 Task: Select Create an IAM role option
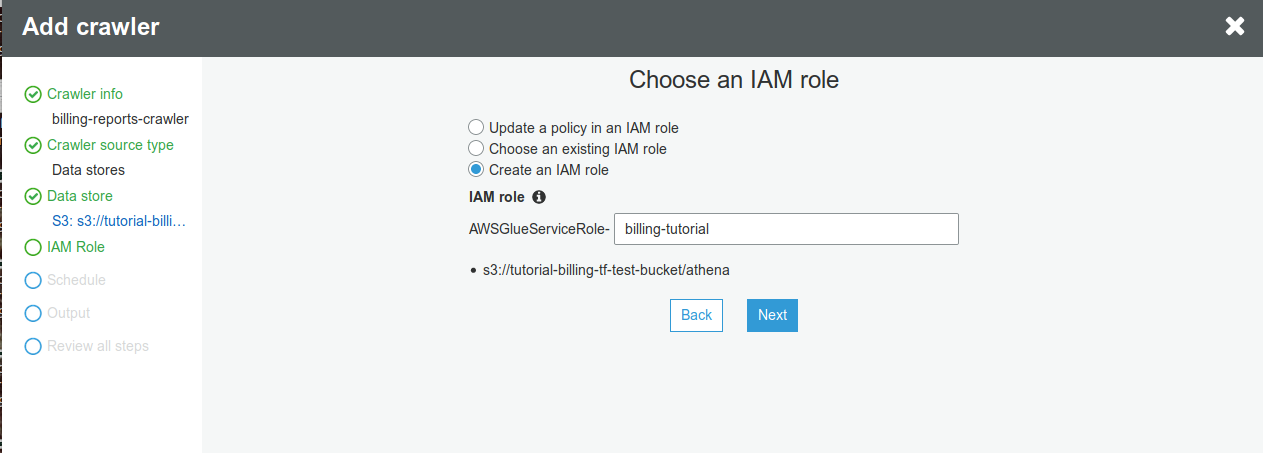click(x=476, y=170)
